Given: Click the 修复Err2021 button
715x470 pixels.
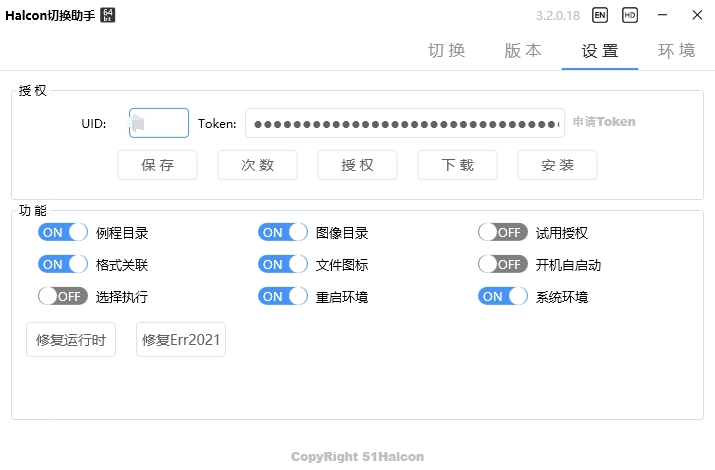Looking at the screenshot, I should (x=181, y=340).
